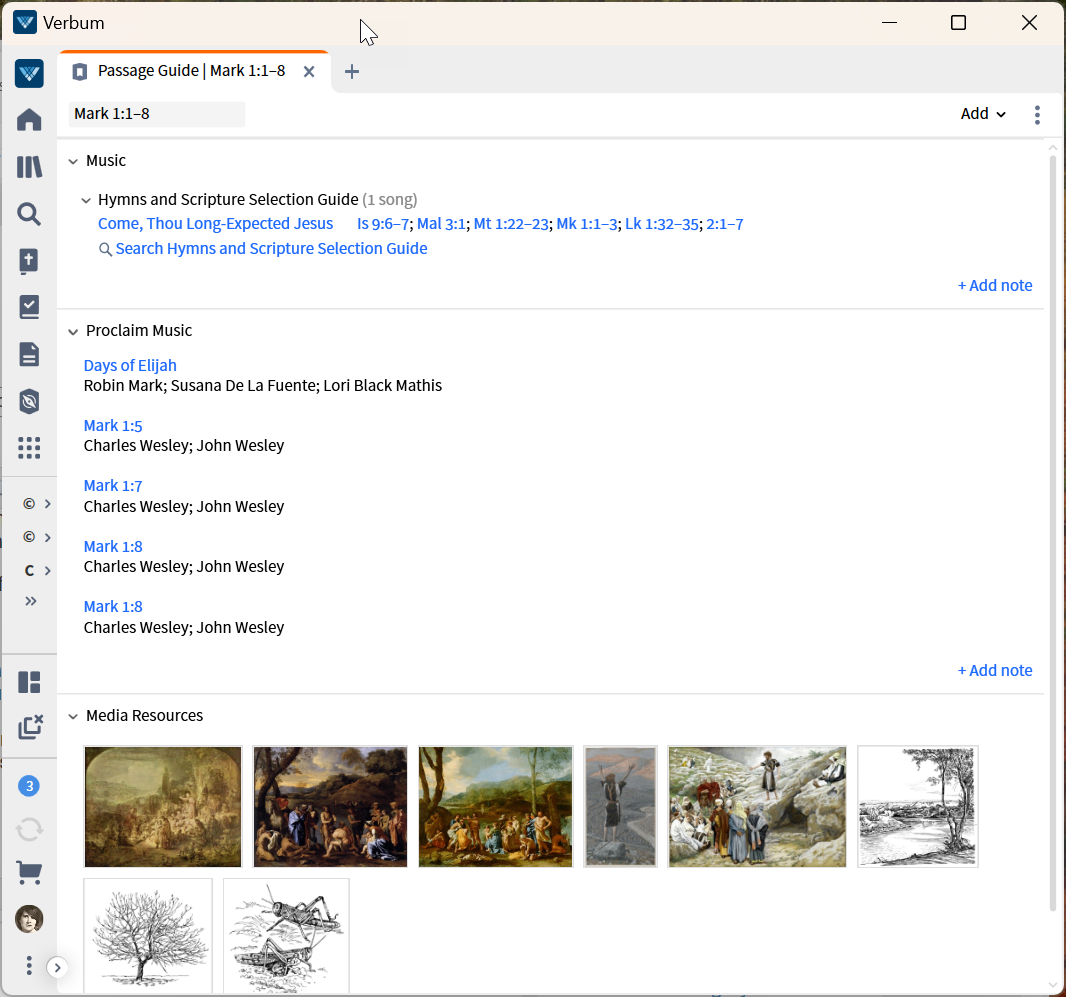
Task: Collapse Hymns and Scripture Selection Guide
Action: (x=87, y=200)
